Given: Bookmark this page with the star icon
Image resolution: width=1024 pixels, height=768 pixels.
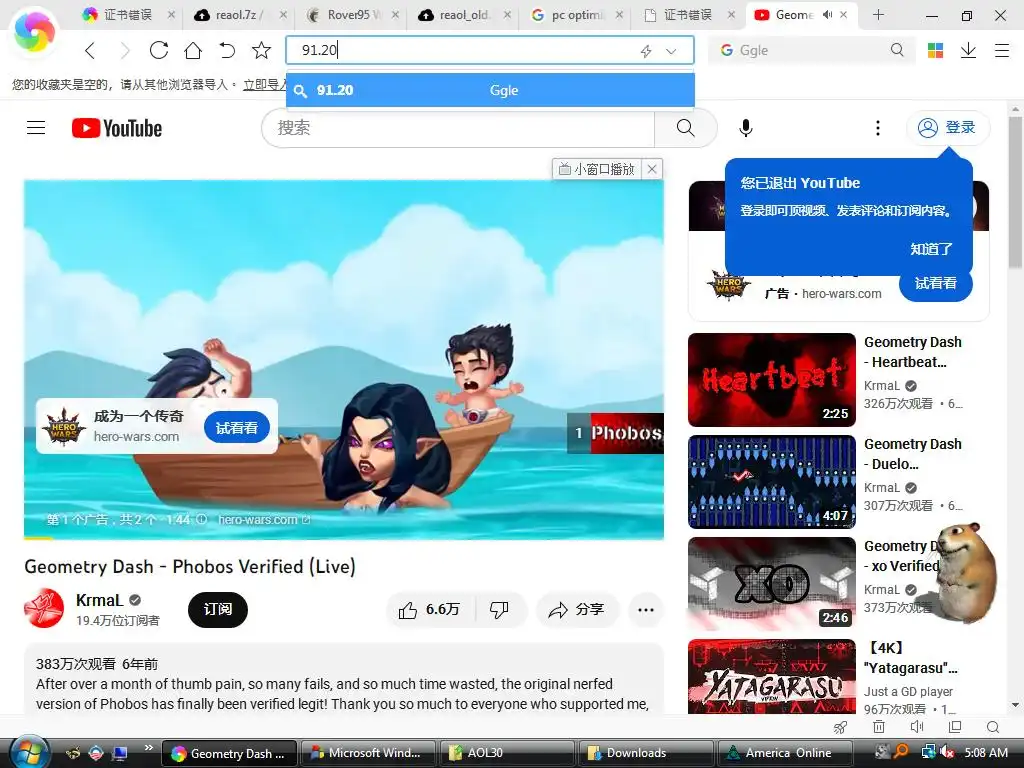Looking at the screenshot, I should tap(261, 50).
